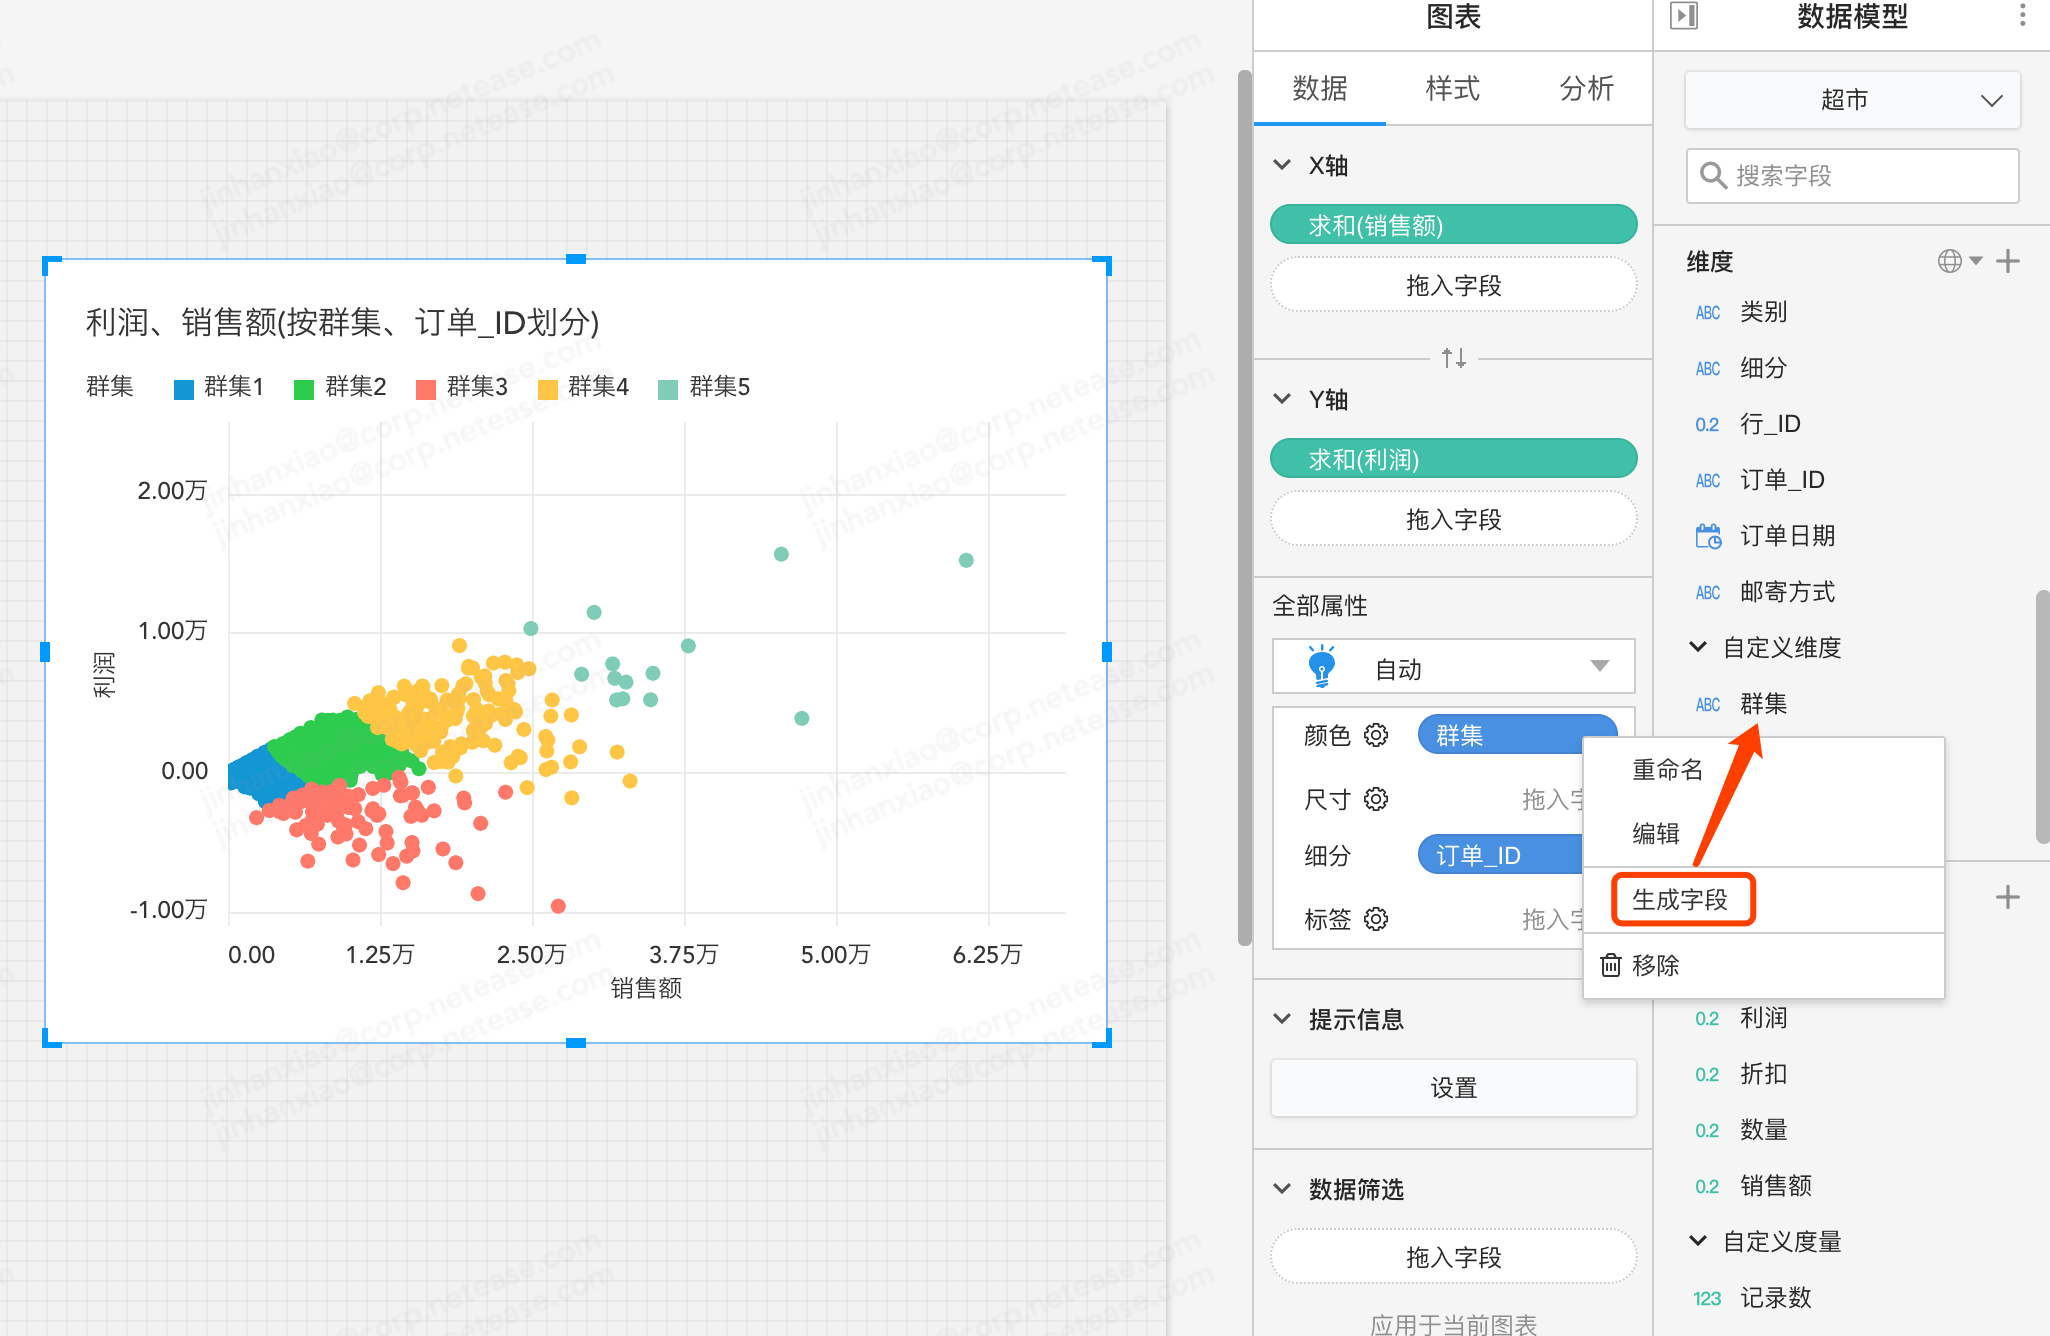Switch to the 样式 tab
This screenshot has width=2050, height=1336.
[x=1452, y=88]
